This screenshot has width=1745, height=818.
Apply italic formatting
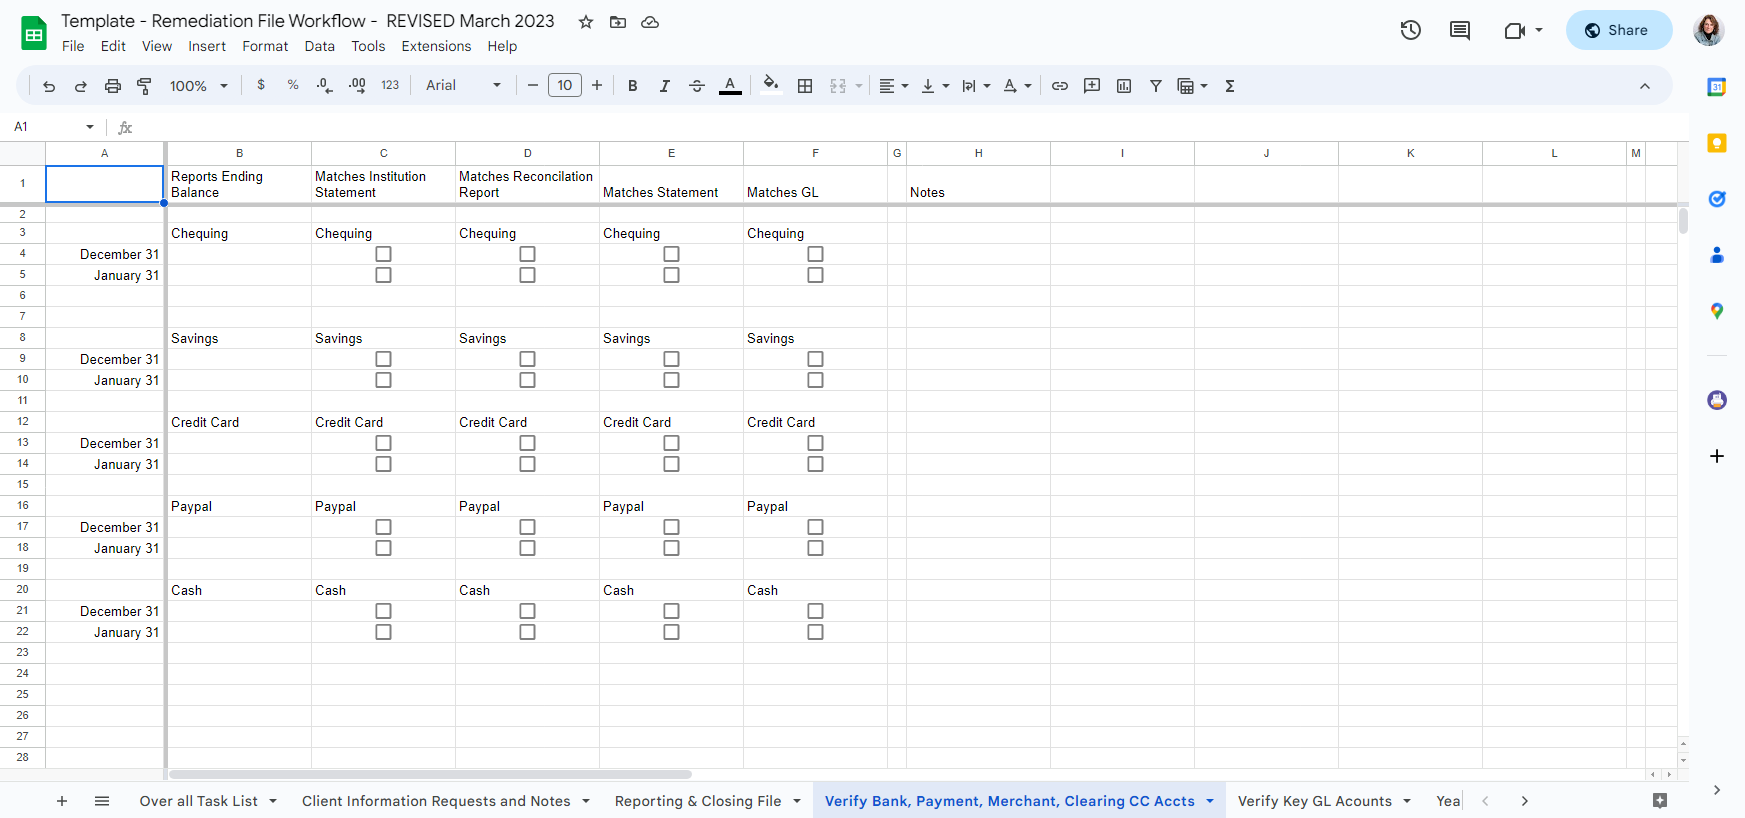[664, 86]
